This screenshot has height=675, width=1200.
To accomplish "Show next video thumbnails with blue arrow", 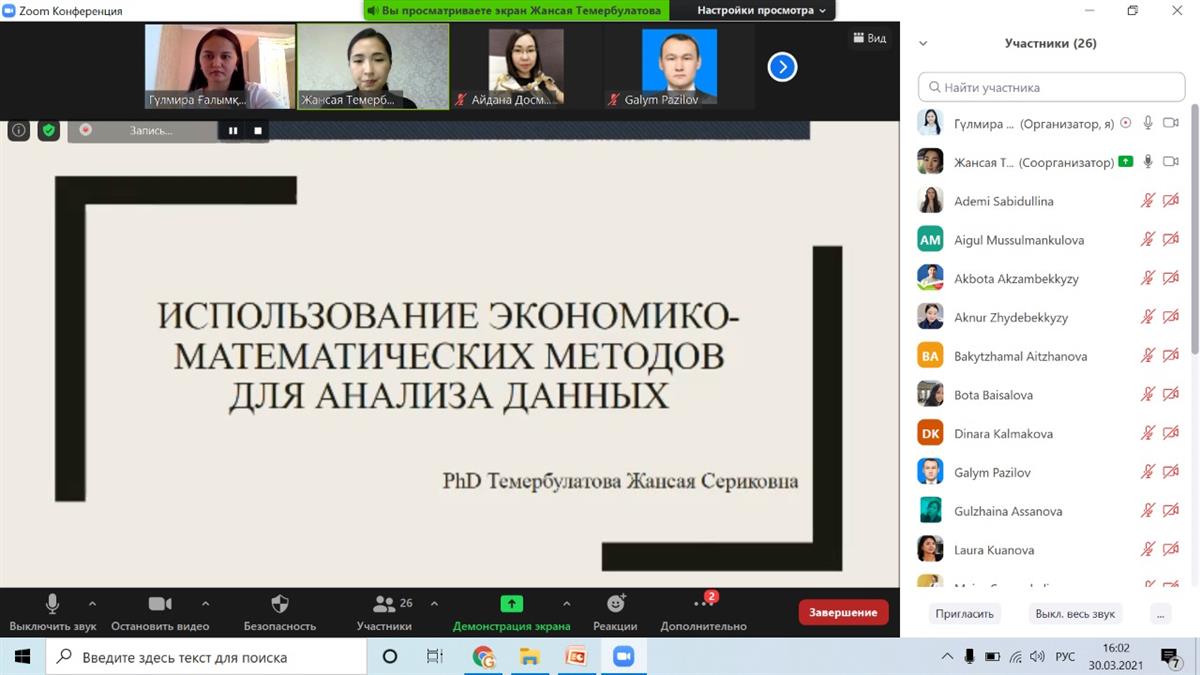I will pyautogui.click(x=782, y=67).
